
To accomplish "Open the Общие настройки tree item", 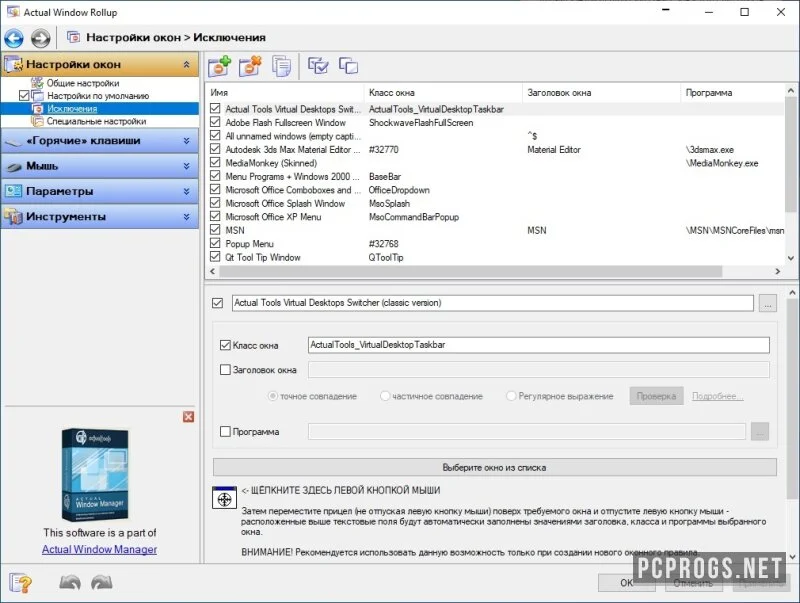I will tap(83, 83).
